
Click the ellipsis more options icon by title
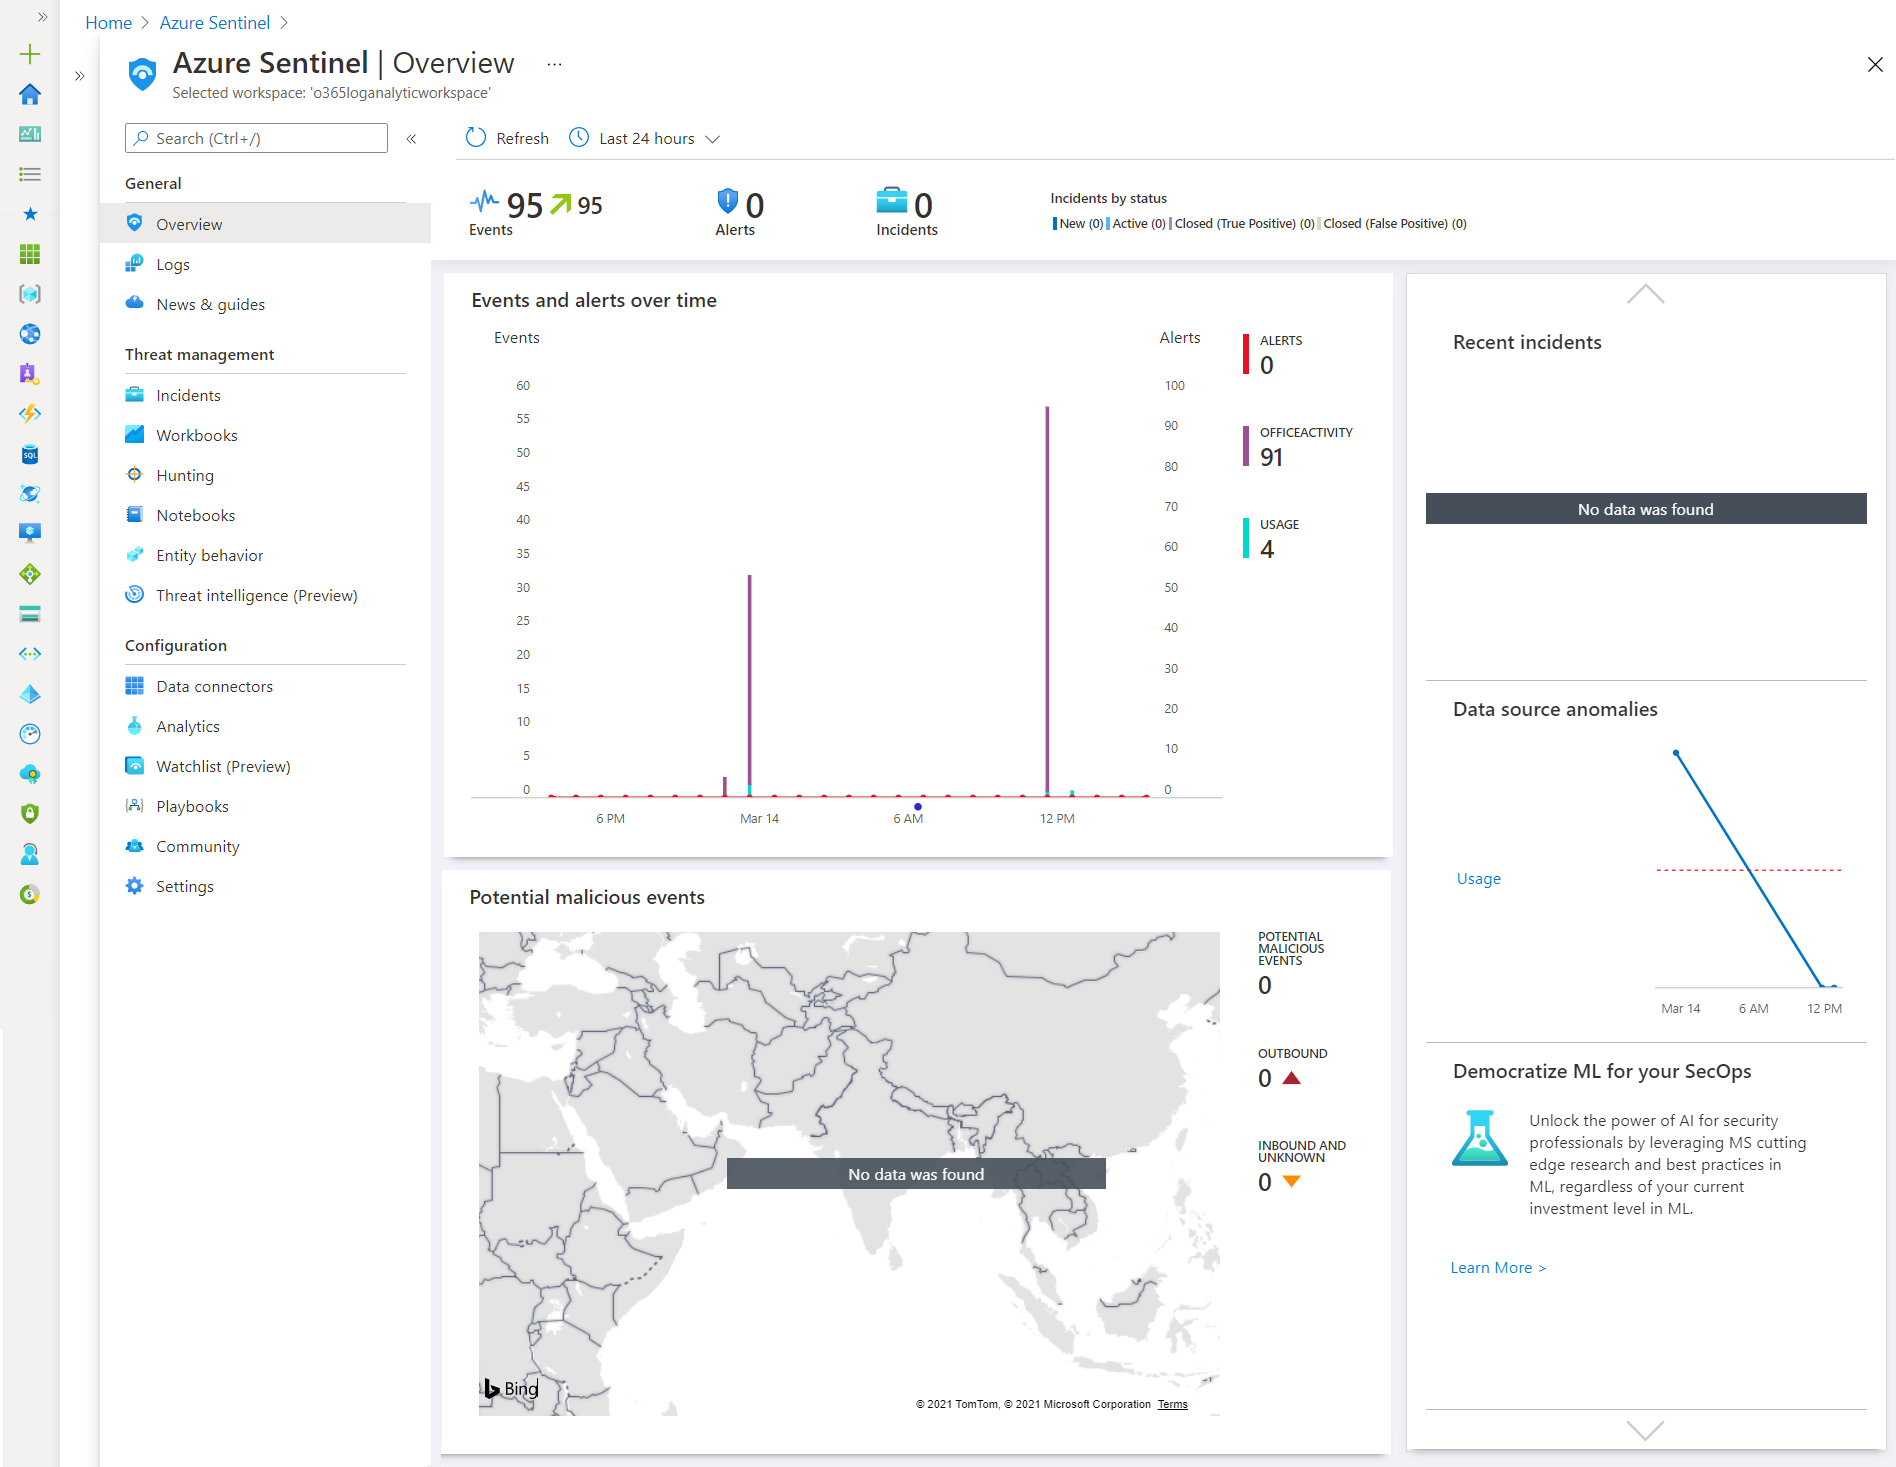click(x=554, y=64)
